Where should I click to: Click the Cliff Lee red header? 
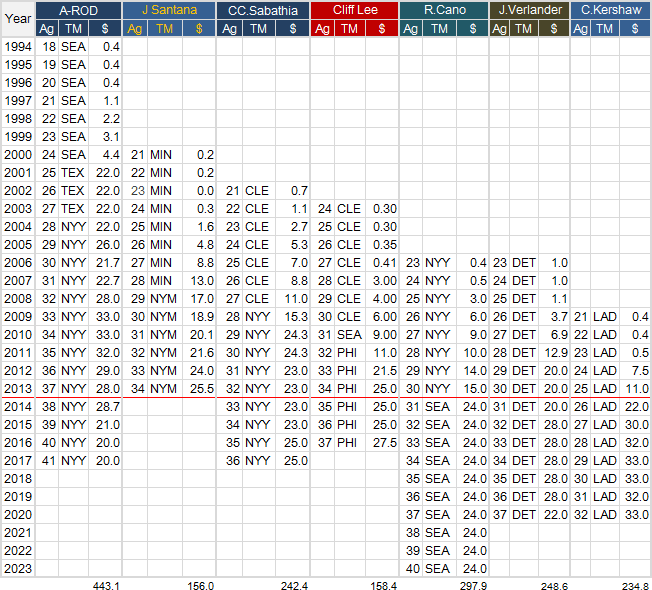tap(355, 10)
